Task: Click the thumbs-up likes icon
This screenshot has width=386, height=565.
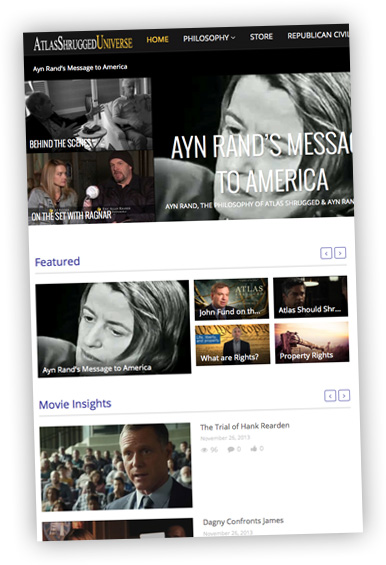Action: (254, 448)
